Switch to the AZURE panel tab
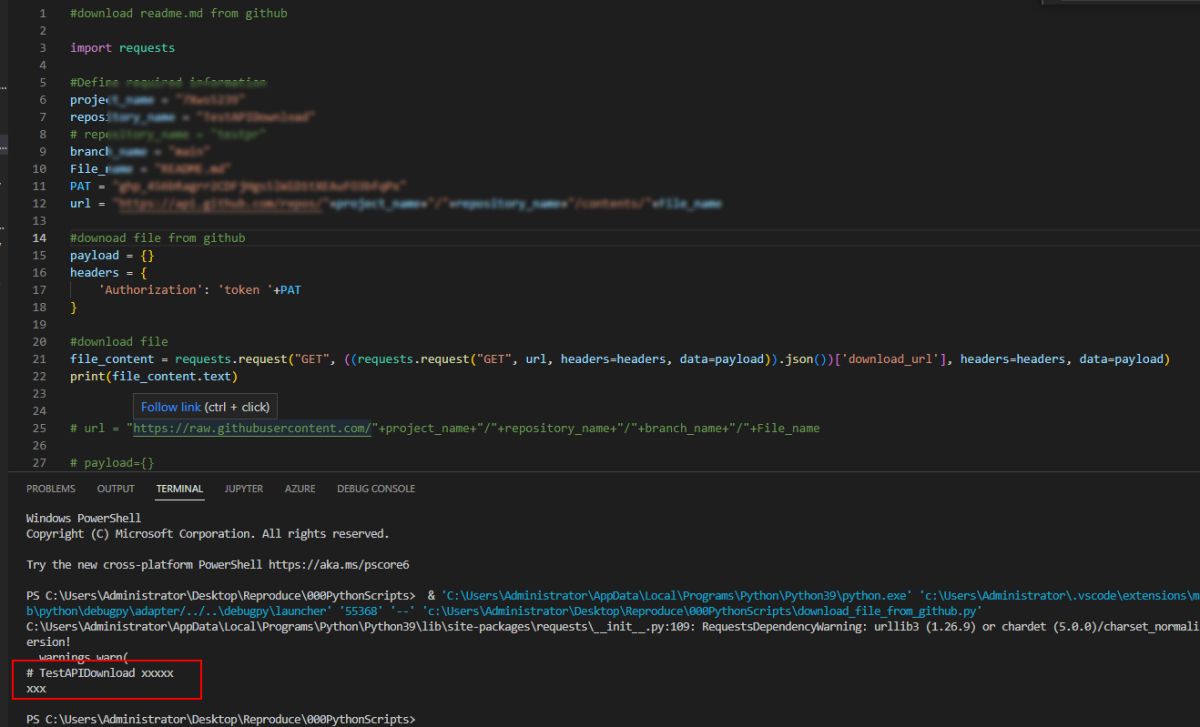The height and width of the screenshot is (727, 1200). [300, 489]
